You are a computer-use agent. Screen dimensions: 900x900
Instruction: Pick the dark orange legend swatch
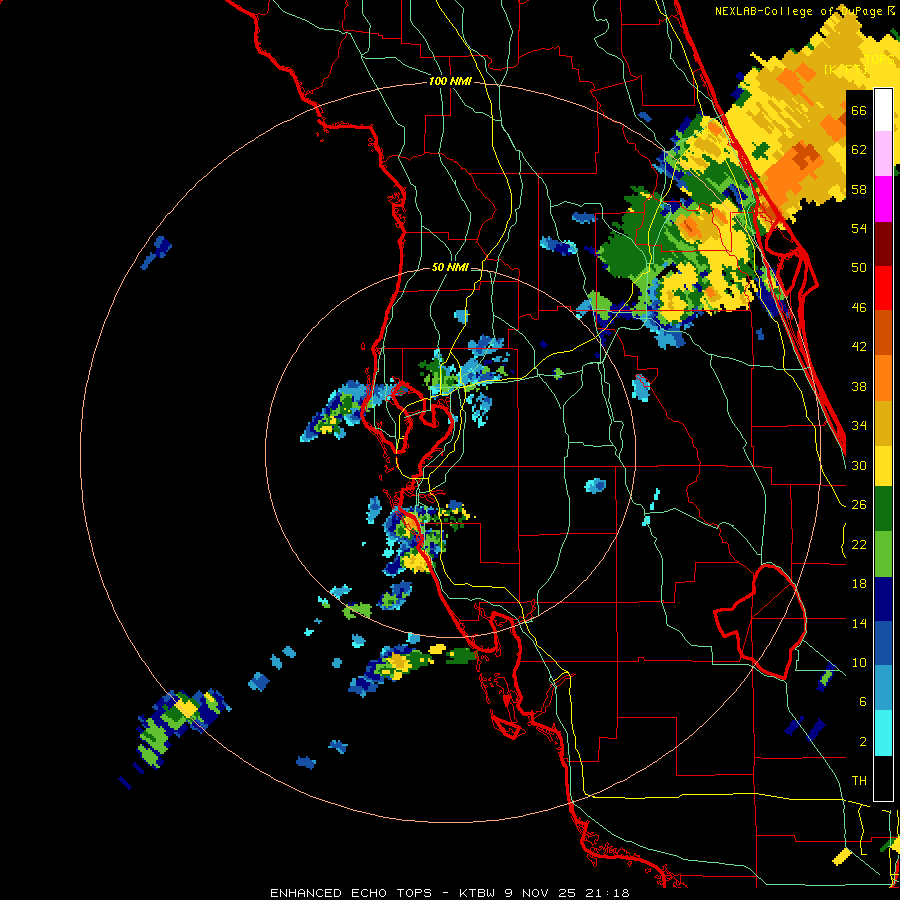click(883, 333)
